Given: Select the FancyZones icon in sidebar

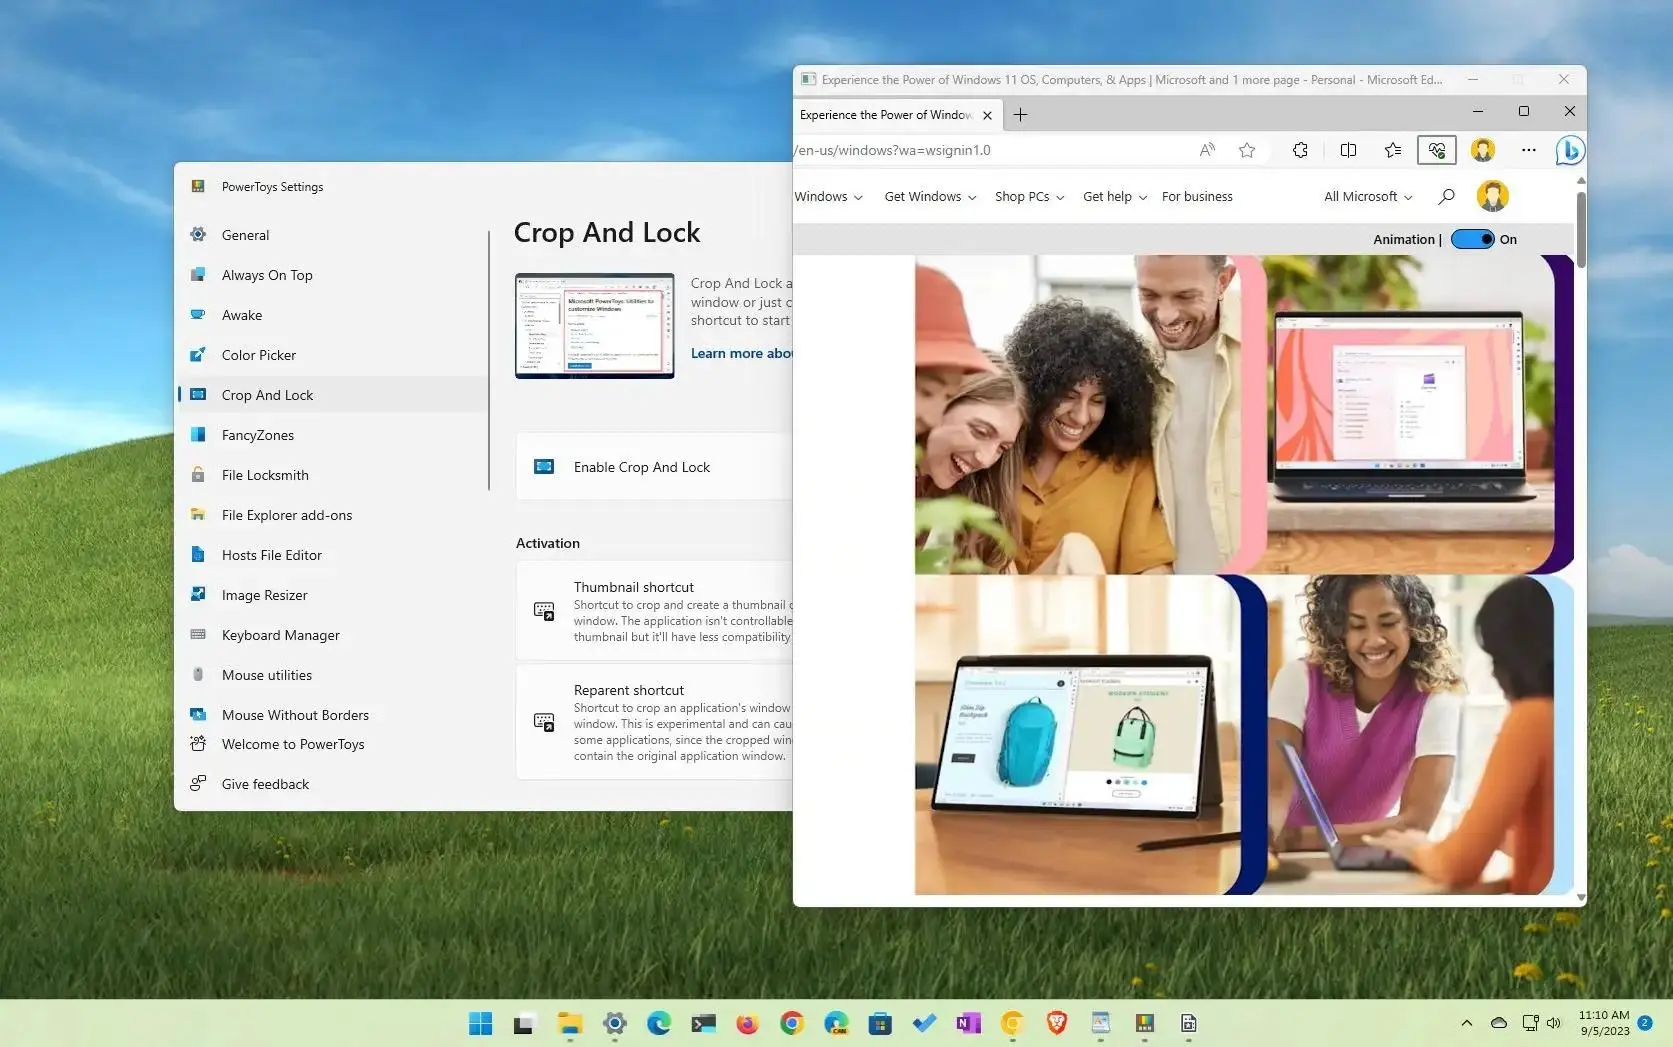Looking at the screenshot, I should coord(198,435).
